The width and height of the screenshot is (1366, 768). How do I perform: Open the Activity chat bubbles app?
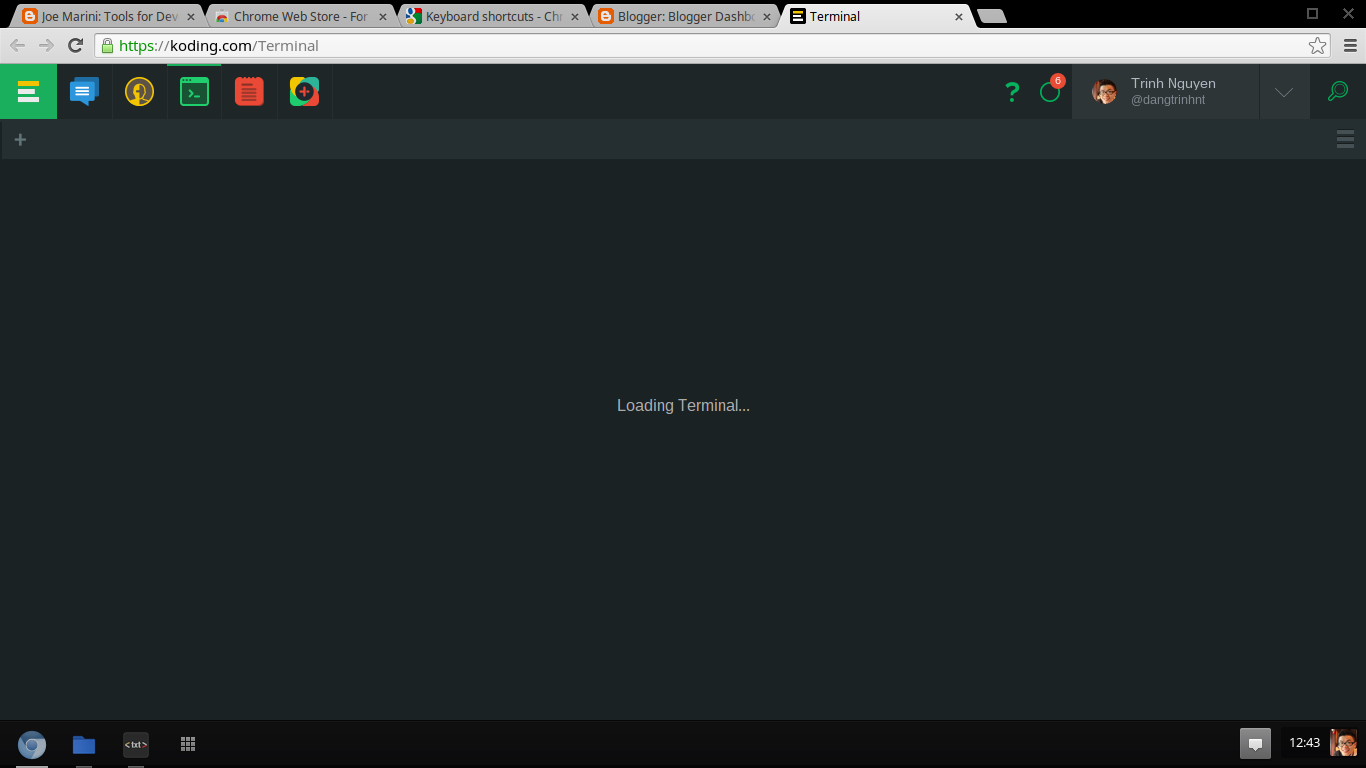(84, 92)
